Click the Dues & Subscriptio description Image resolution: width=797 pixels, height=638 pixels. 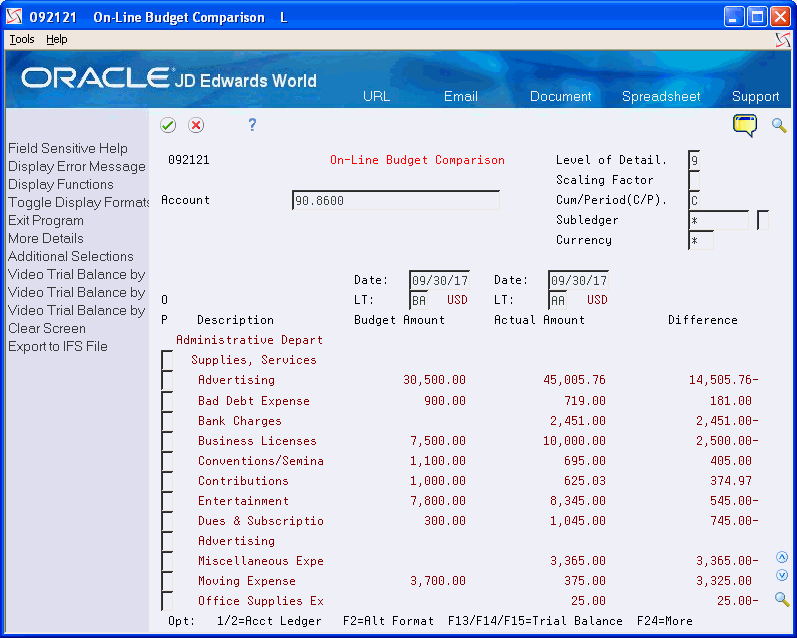(261, 521)
